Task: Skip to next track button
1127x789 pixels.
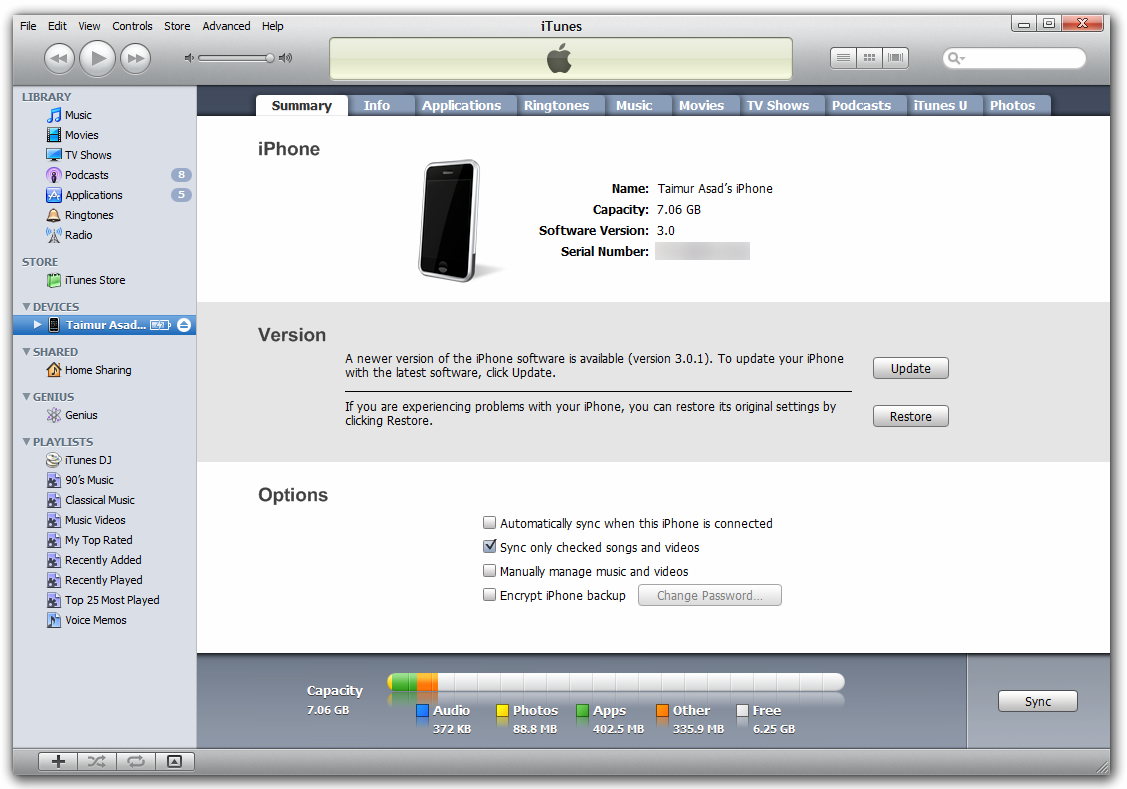Action: pyautogui.click(x=135, y=58)
